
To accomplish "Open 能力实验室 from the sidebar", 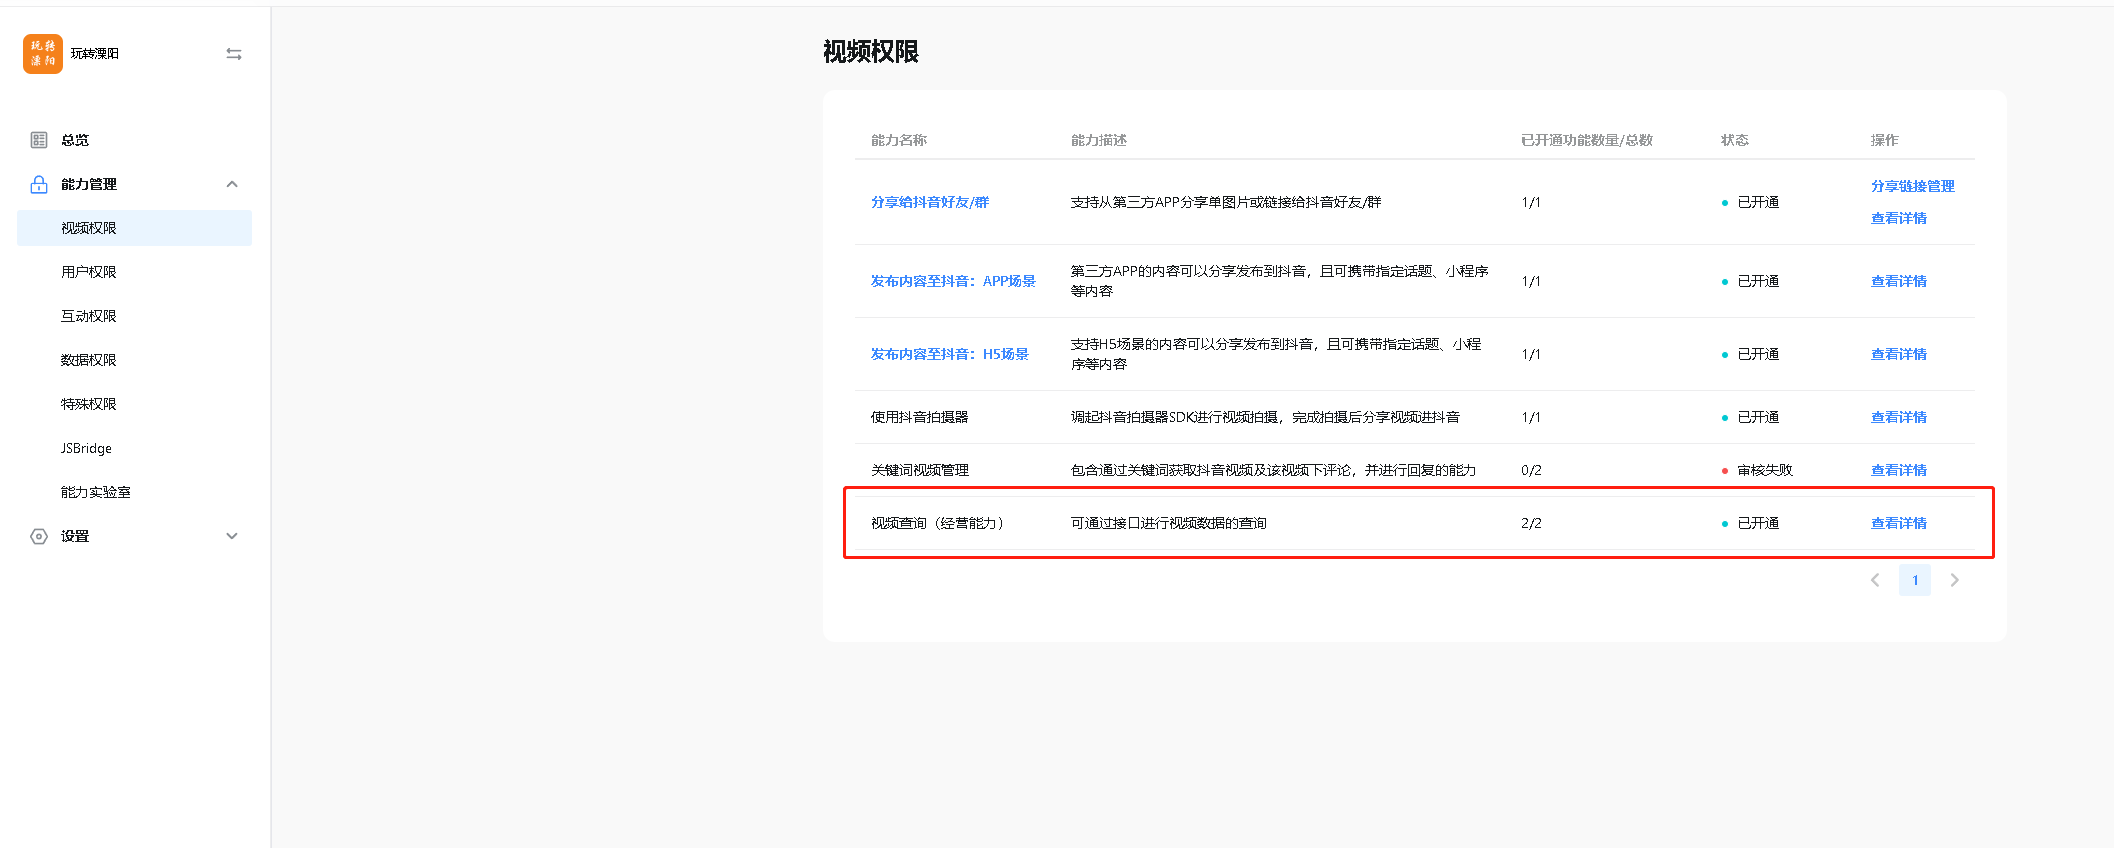I will 96,492.
